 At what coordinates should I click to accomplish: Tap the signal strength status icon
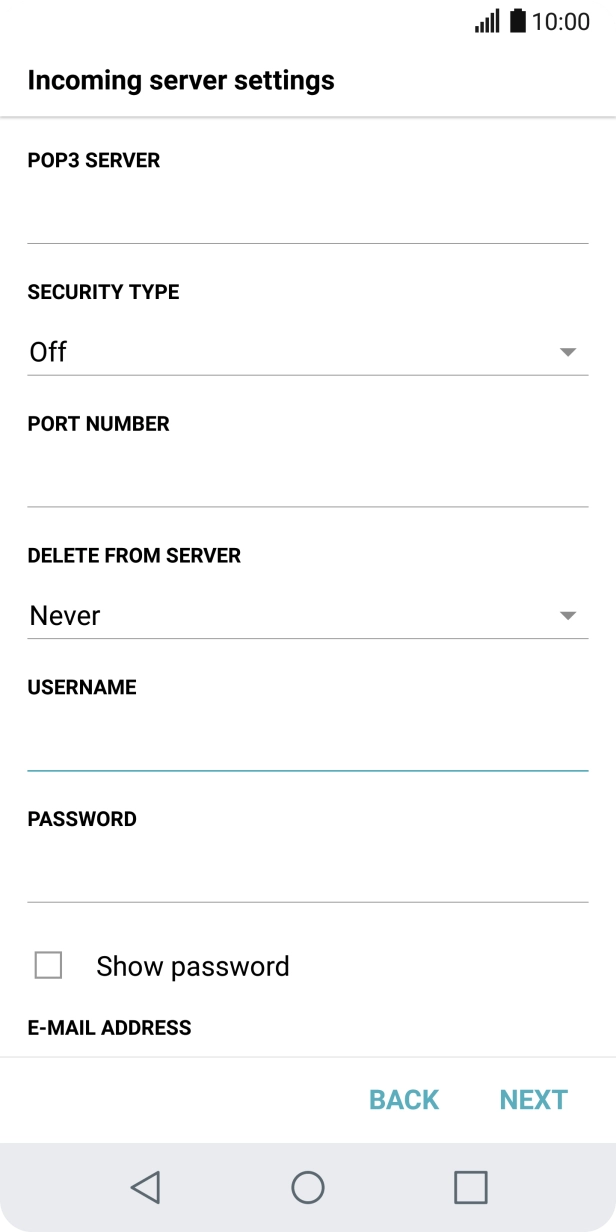(487, 21)
